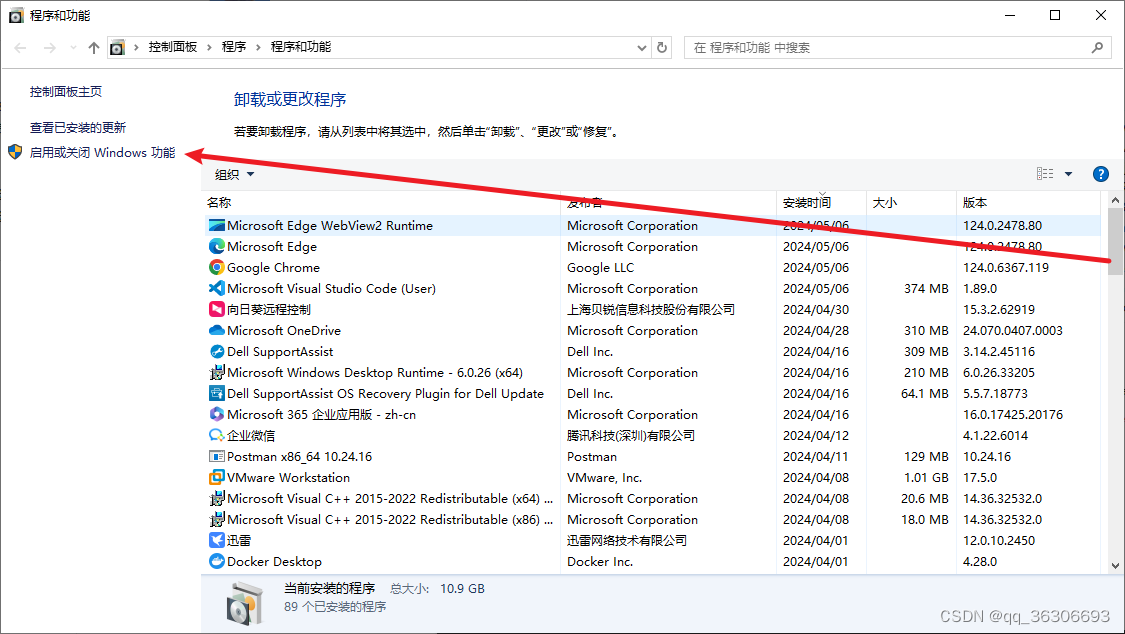Screen dimensions: 1125x634
Task: Click the Visual Studio Code icon
Action: click(x=217, y=288)
